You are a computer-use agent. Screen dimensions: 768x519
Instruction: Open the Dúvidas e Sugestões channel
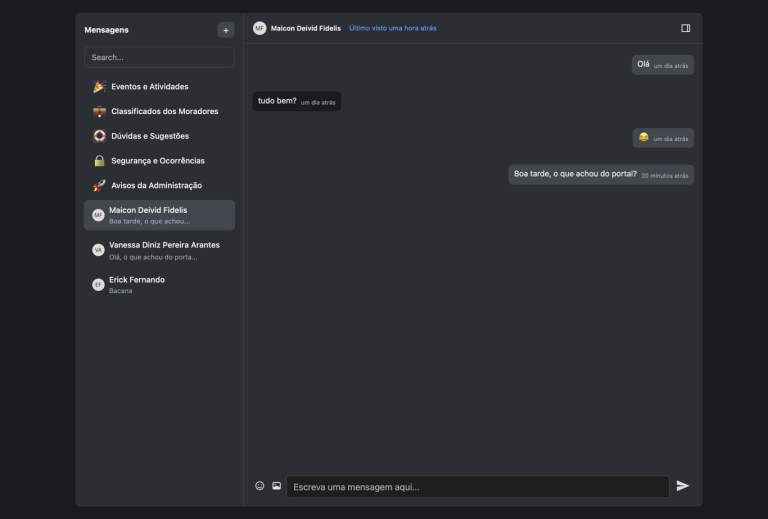[x=150, y=136]
